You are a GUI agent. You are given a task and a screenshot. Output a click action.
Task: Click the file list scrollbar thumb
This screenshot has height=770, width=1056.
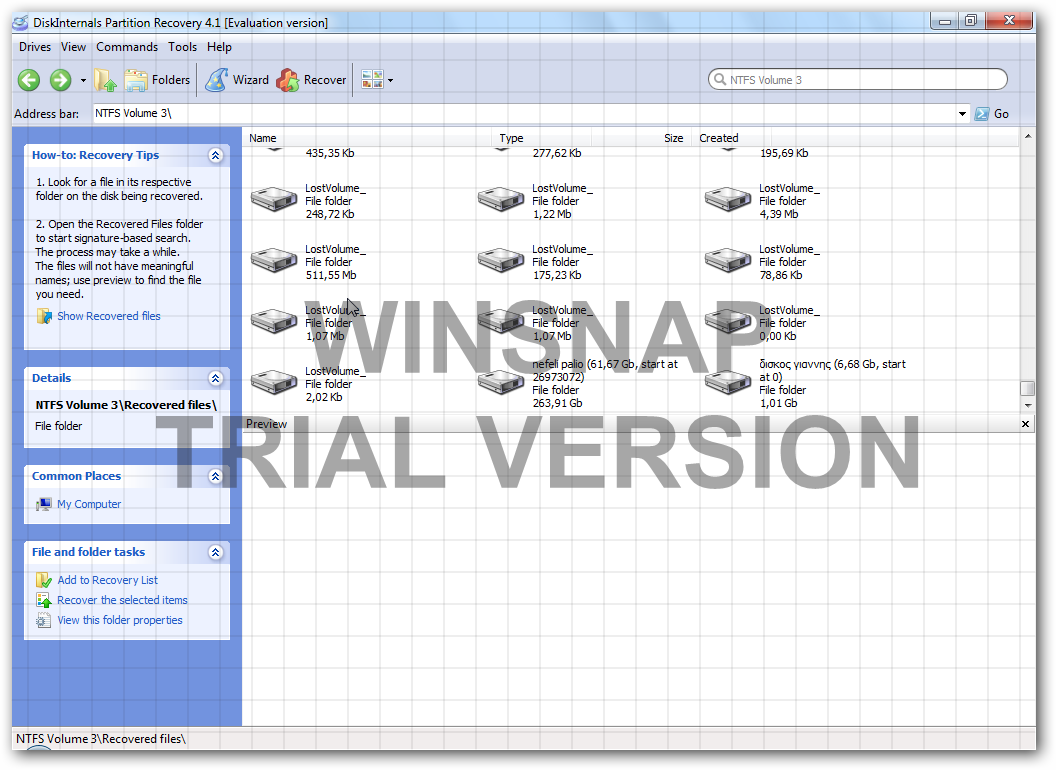pos(1028,389)
